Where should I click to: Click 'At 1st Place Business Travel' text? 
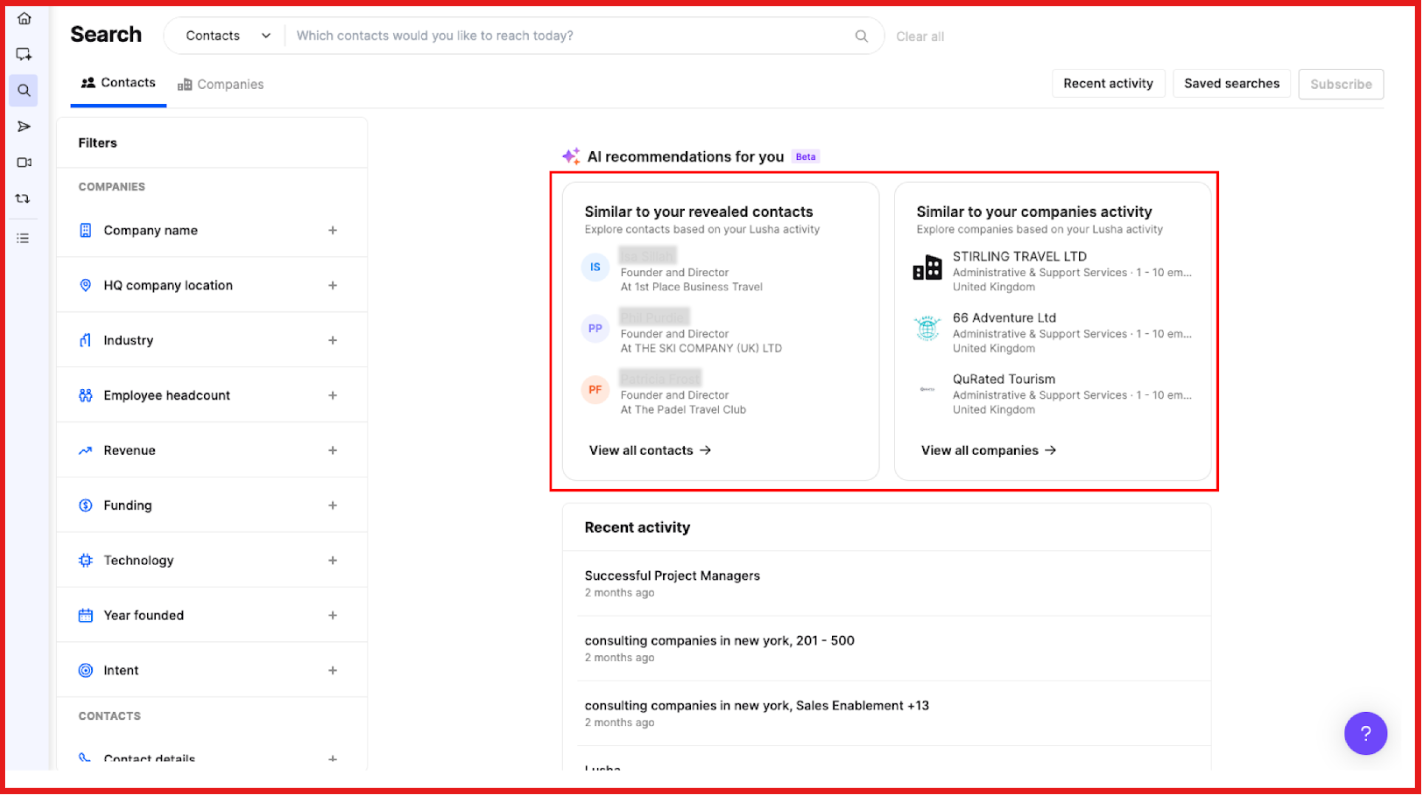[x=691, y=287]
